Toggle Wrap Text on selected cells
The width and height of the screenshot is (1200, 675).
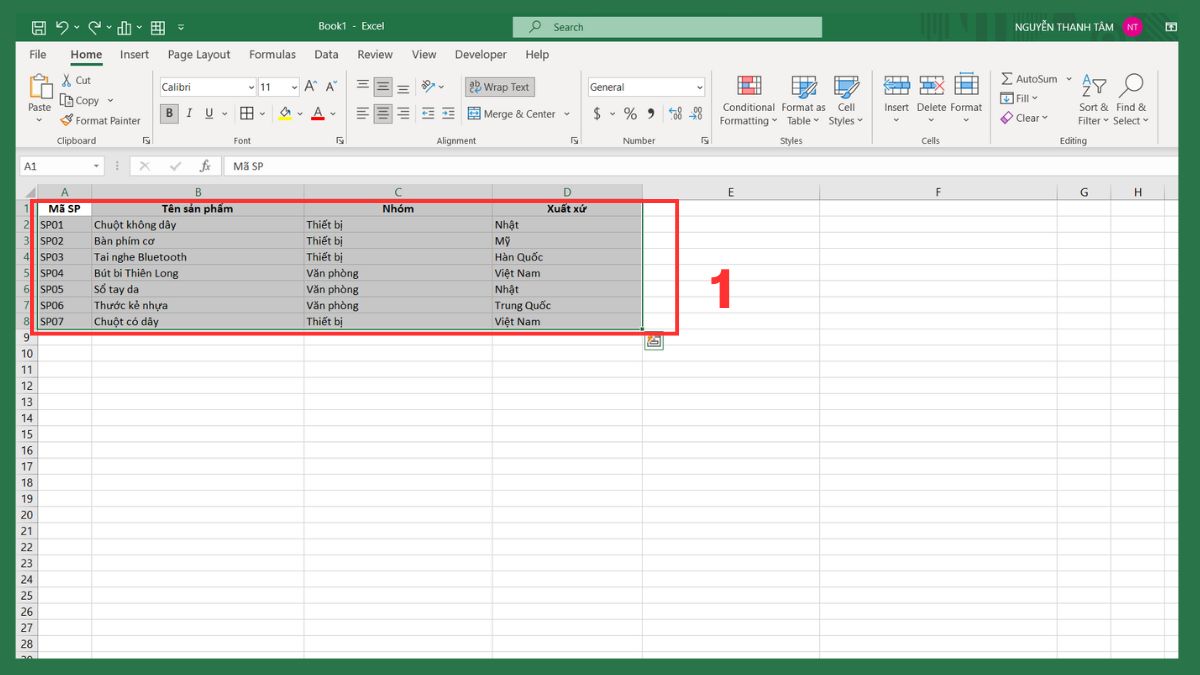(499, 86)
